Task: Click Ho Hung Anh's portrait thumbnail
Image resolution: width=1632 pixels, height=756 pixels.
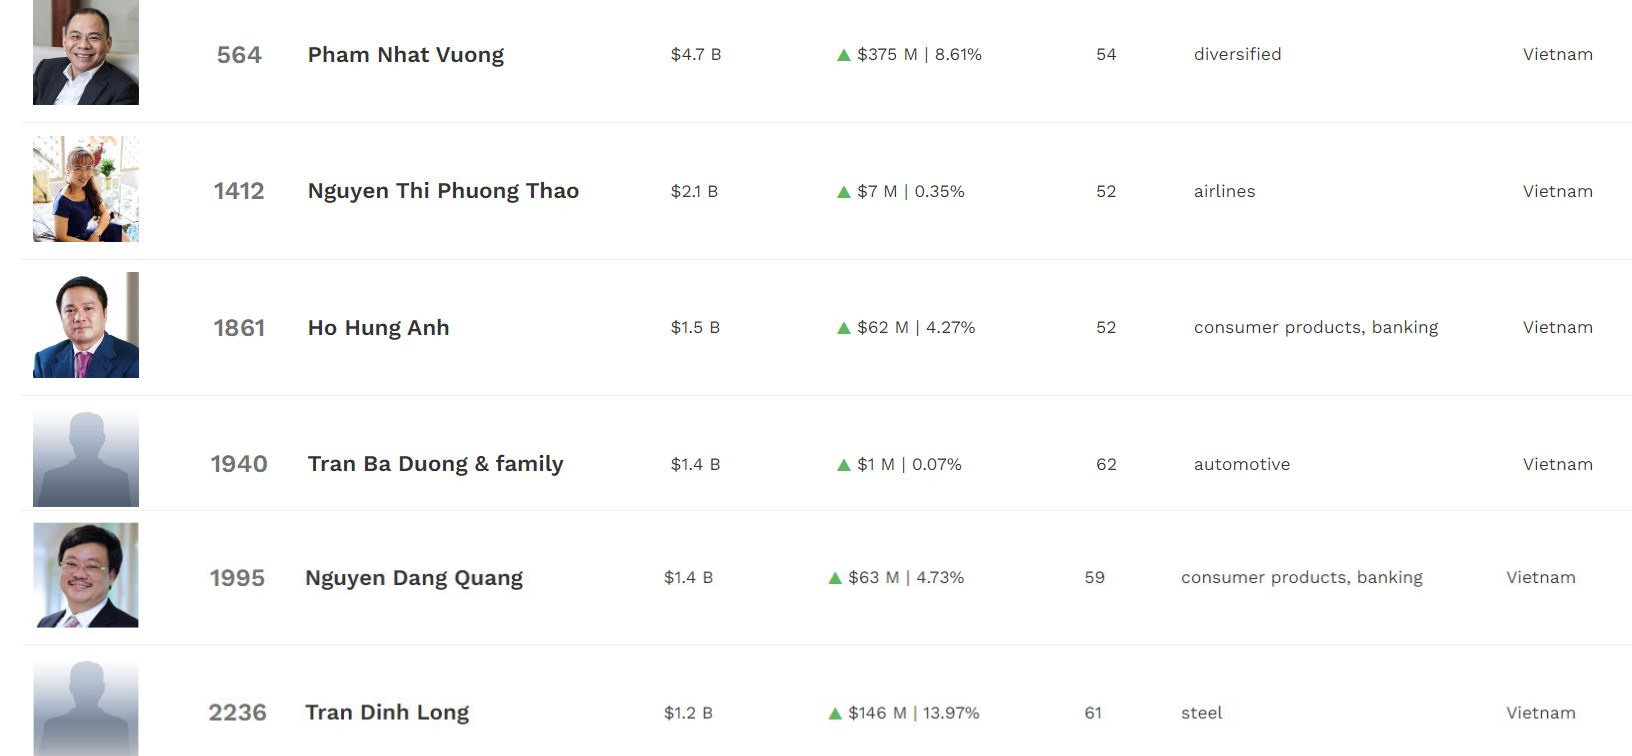Action: (x=86, y=325)
